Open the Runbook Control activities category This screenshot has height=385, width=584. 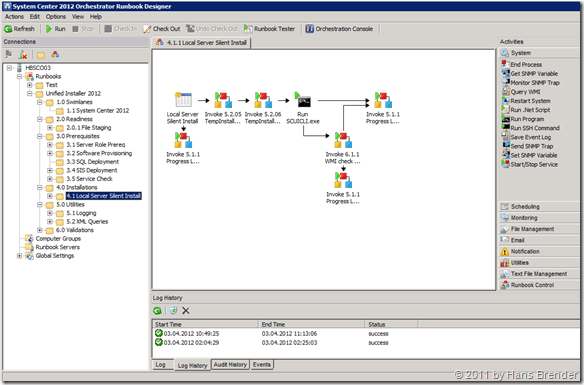[x=539, y=285]
